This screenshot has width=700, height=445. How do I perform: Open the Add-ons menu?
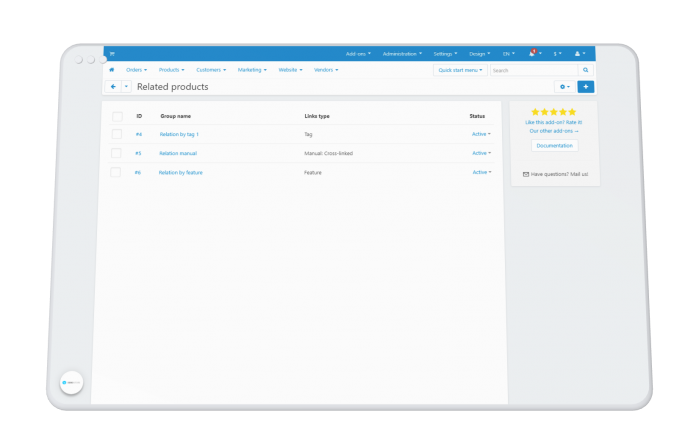pyautogui.click(x=358, y=54)
